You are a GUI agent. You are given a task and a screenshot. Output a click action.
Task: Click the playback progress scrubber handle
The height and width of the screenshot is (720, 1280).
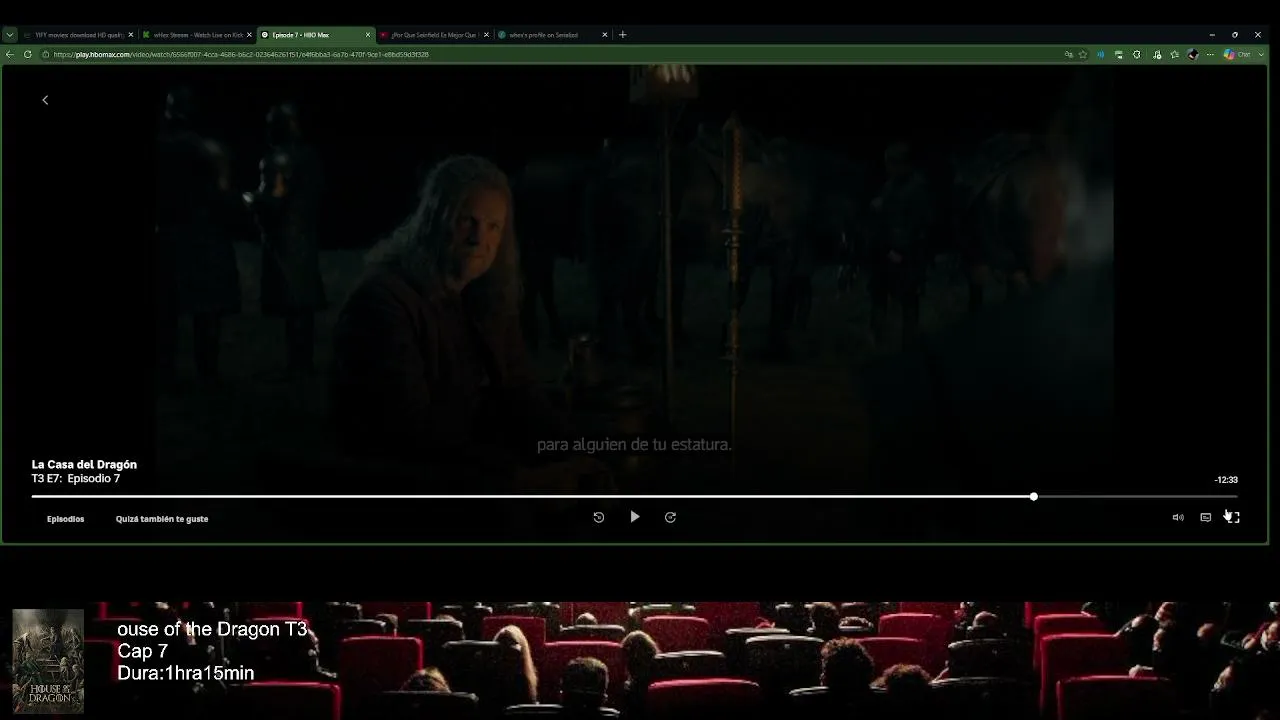(x=1034, y=496)
